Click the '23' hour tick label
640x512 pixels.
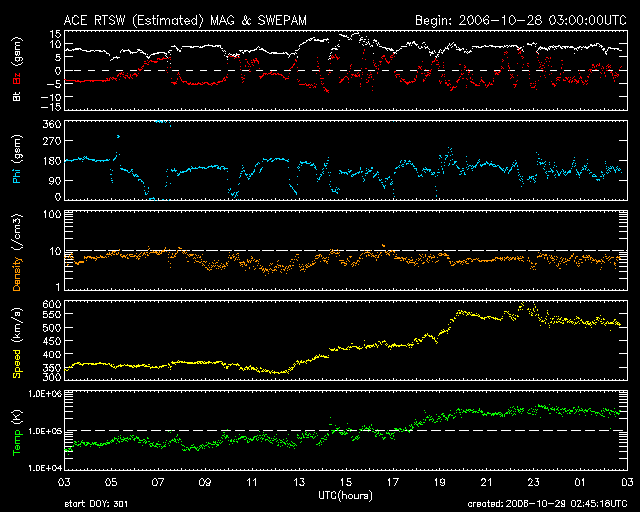click(533, 483)
